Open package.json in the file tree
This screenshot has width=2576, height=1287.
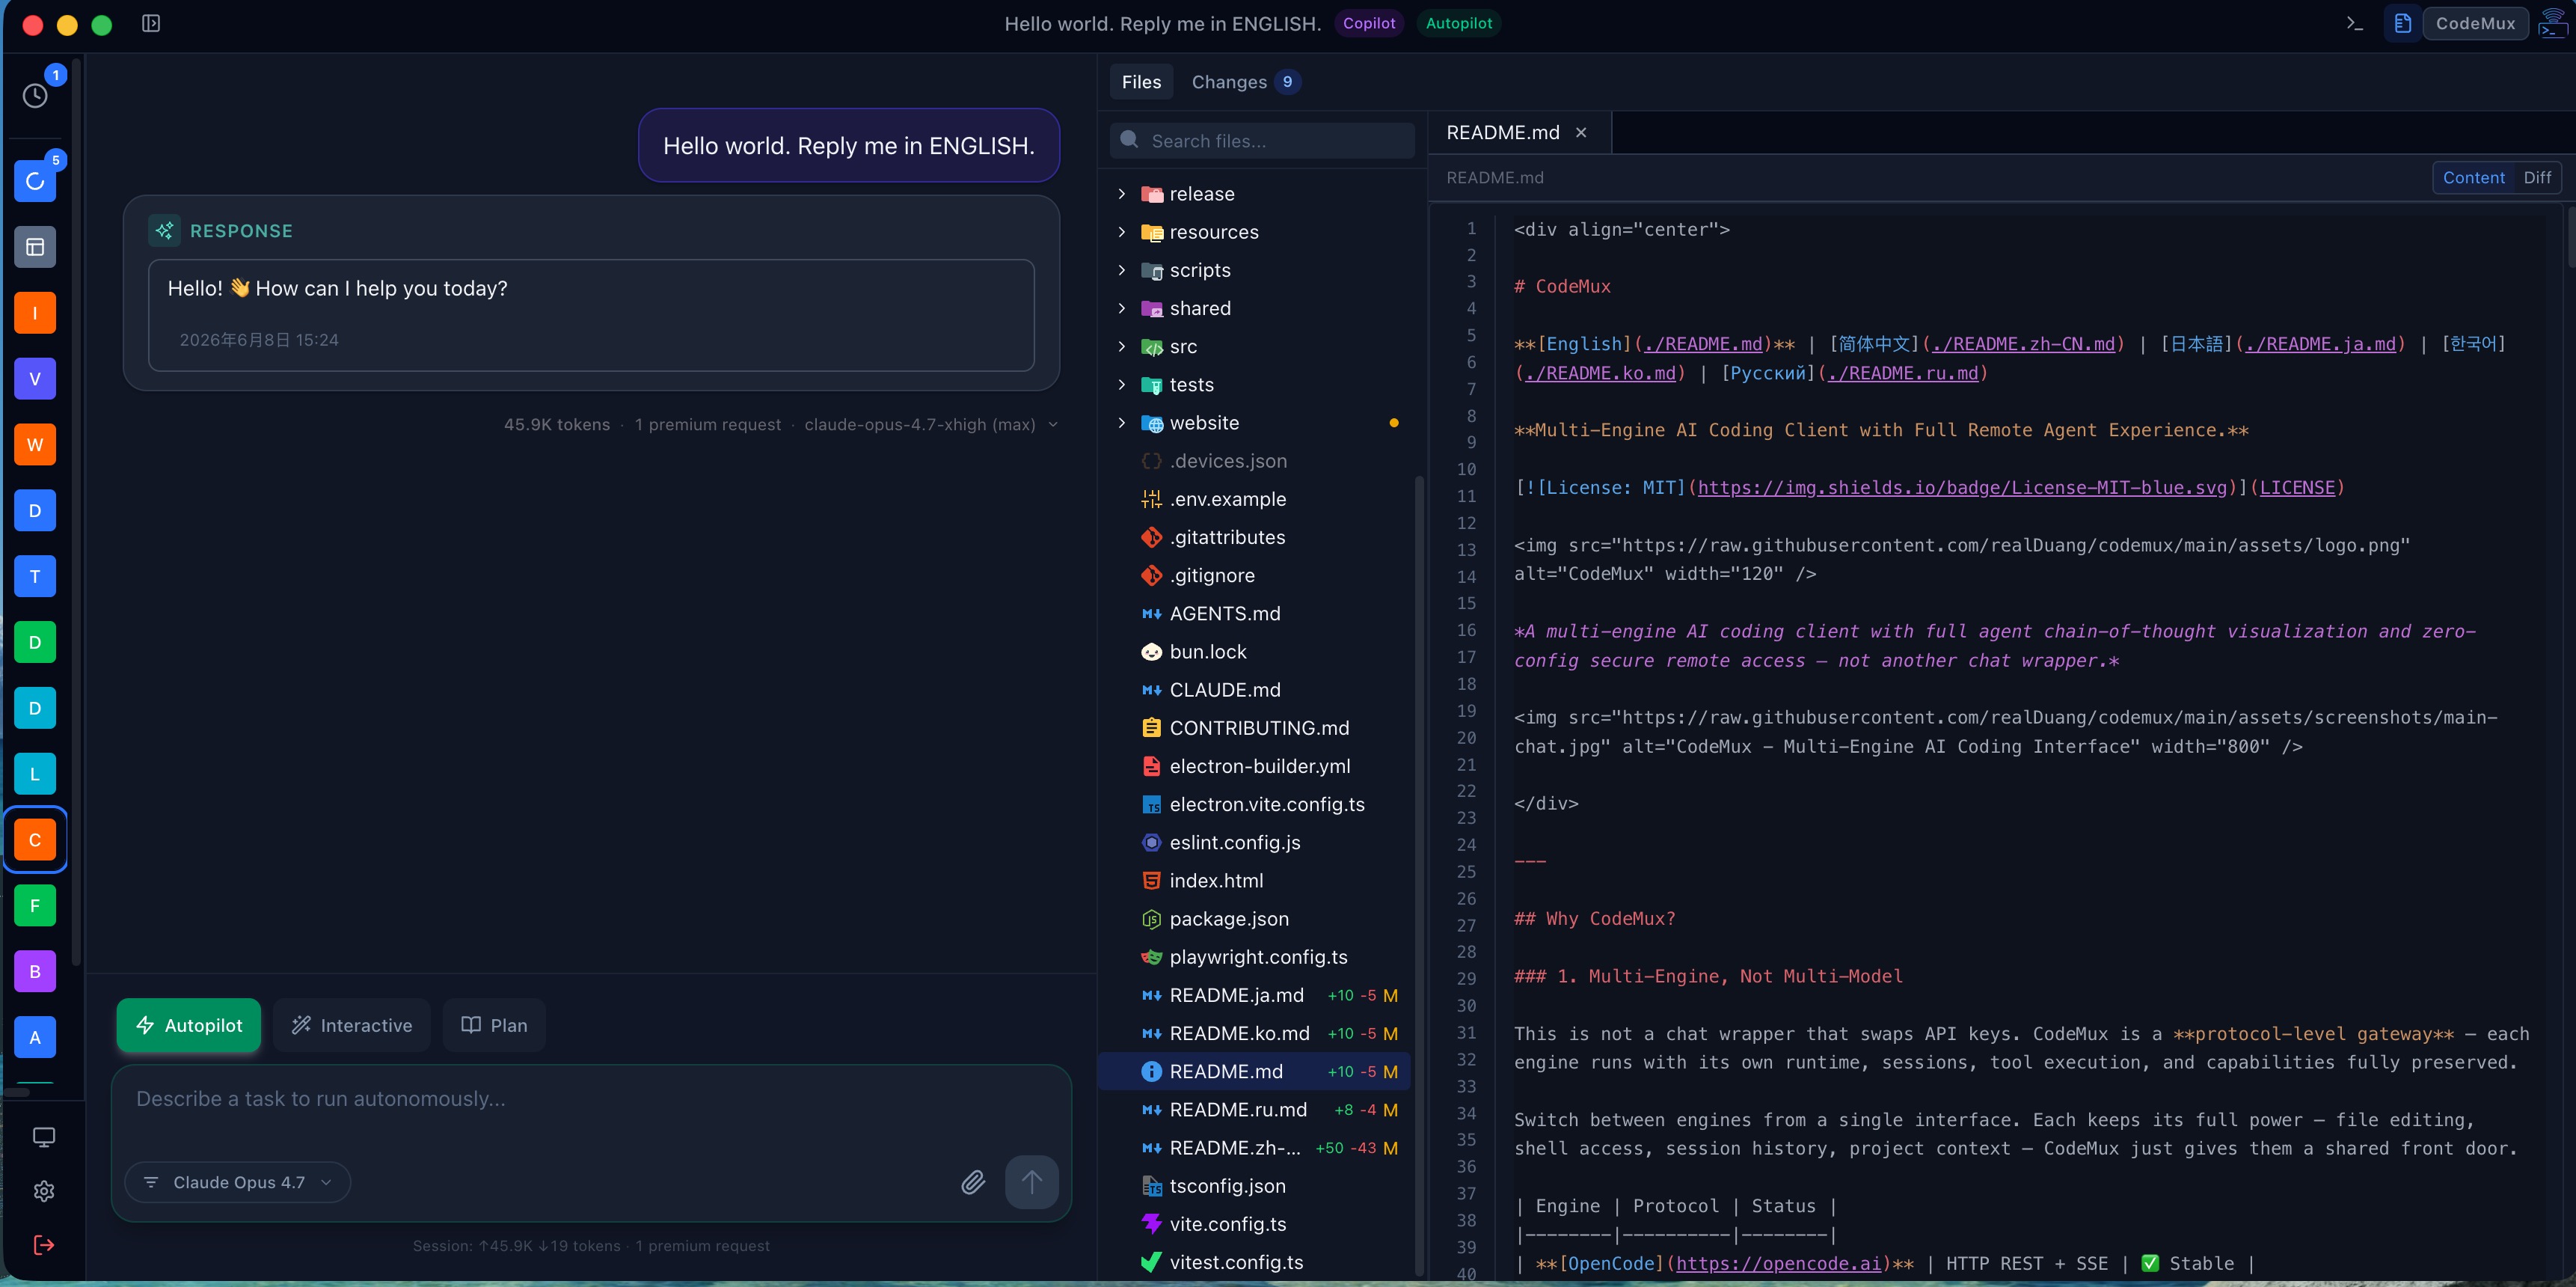1255,919
